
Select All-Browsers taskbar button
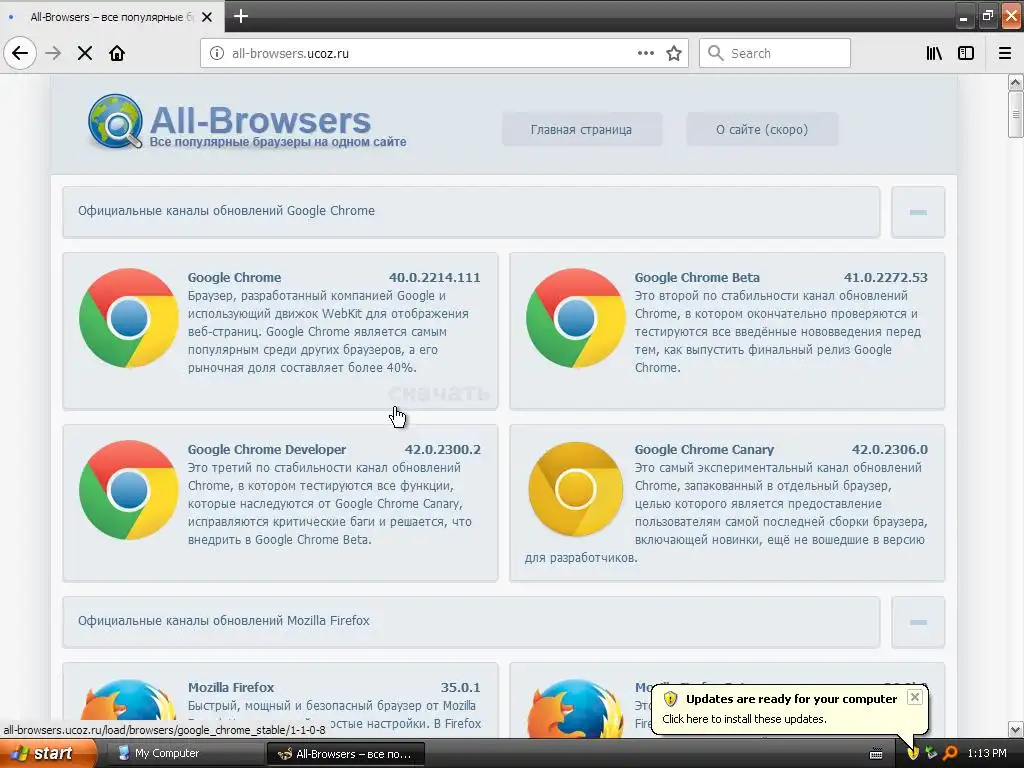tap(346, 754)
